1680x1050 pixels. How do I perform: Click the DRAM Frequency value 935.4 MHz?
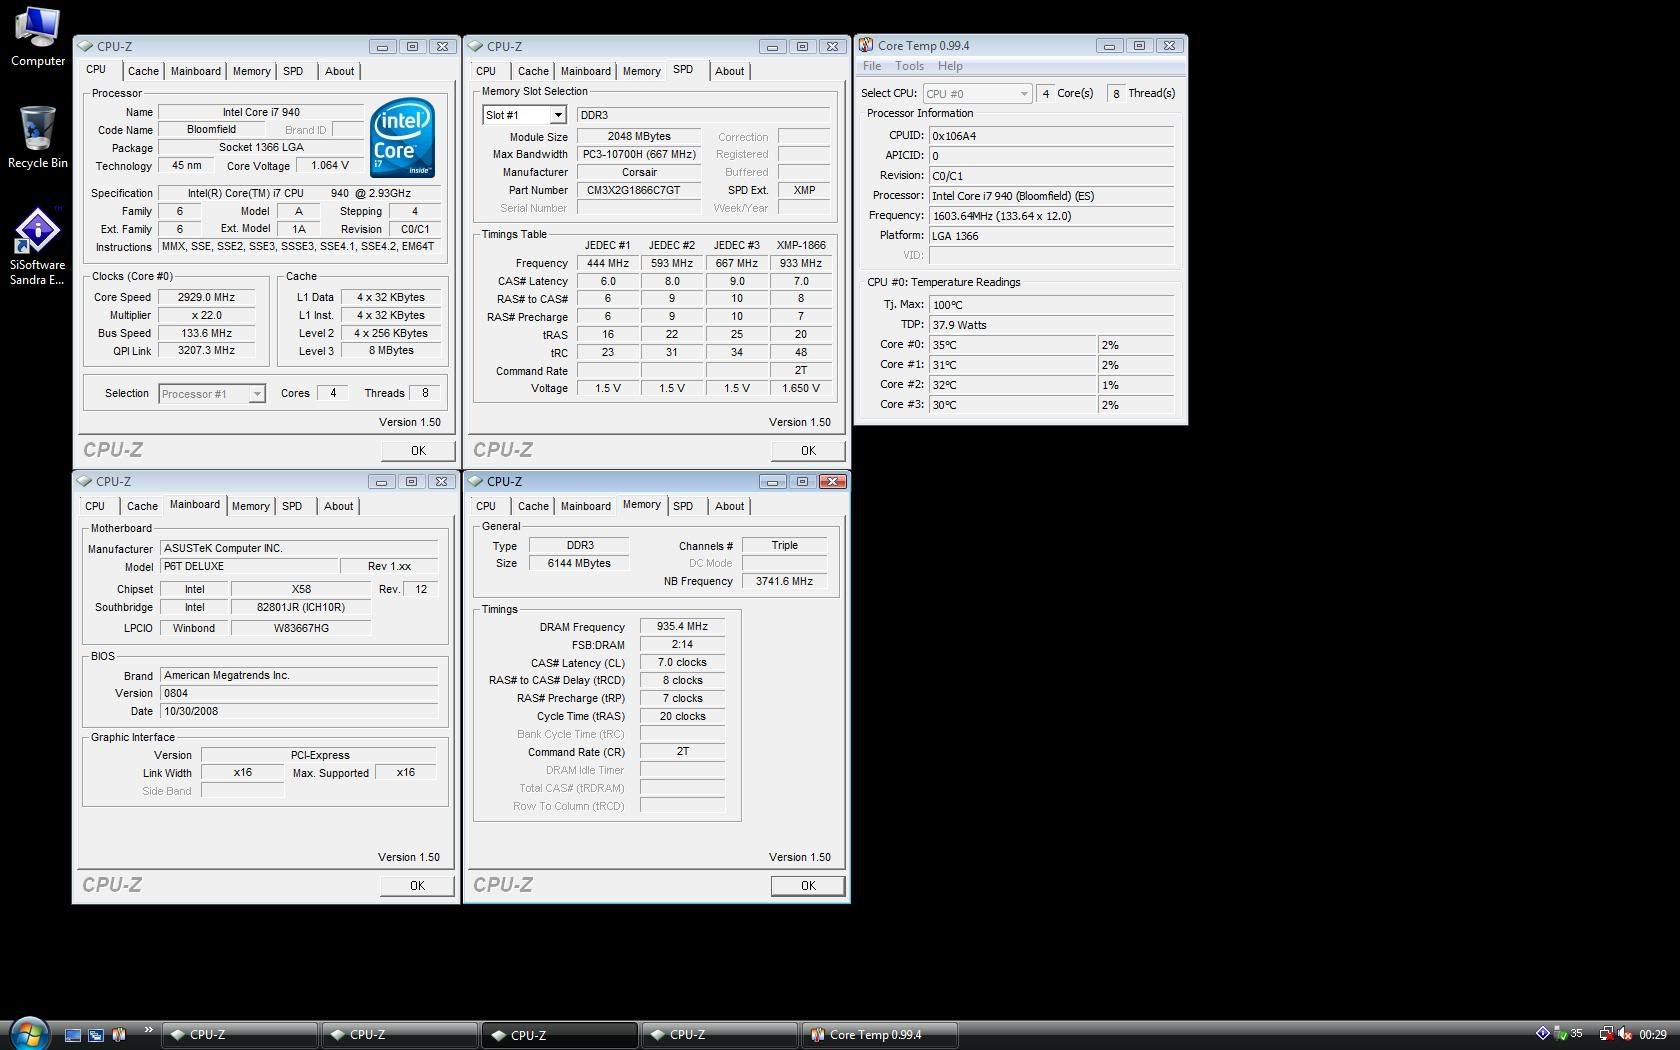click(x=682, y=627)
